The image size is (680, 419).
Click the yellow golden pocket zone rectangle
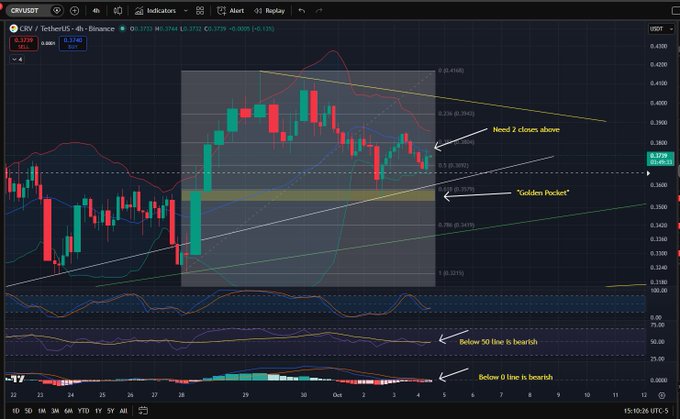(x=308, y=195)
